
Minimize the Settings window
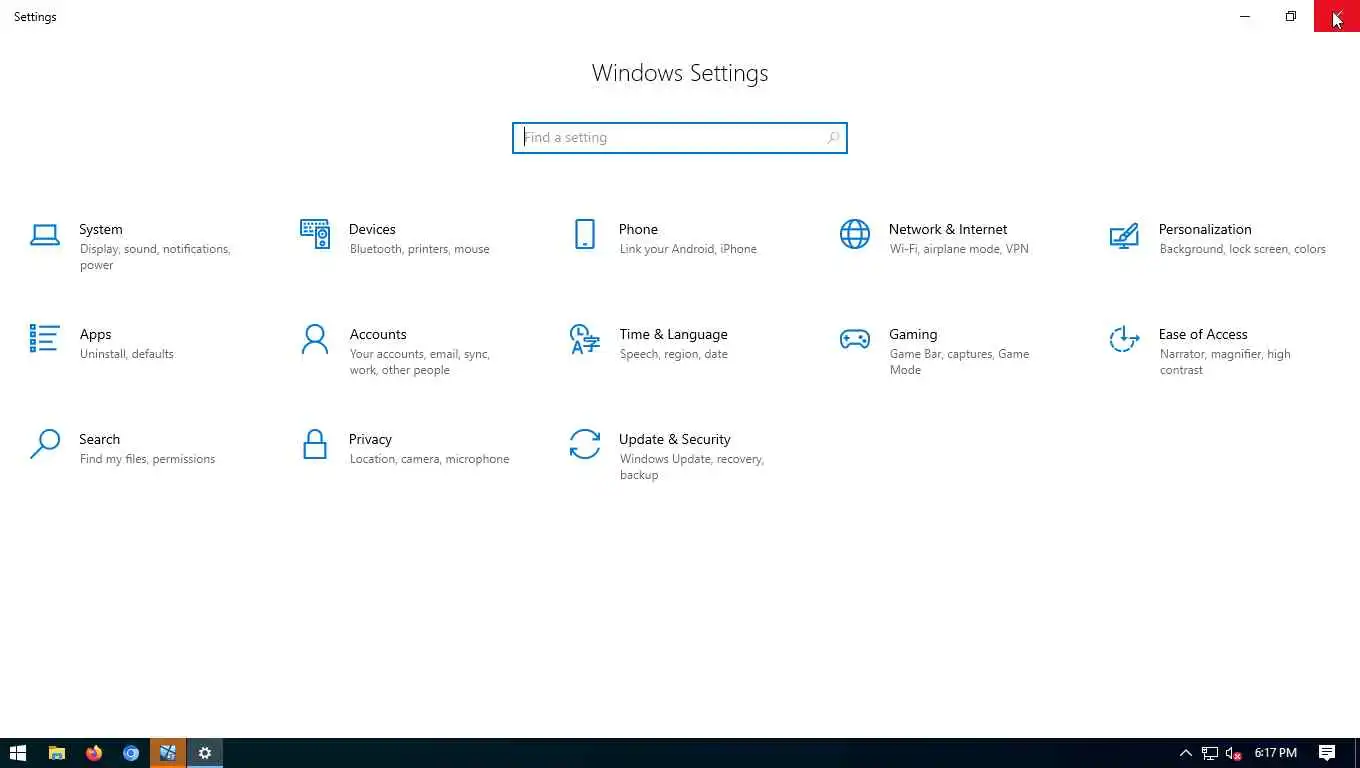tap(1245, 16)
